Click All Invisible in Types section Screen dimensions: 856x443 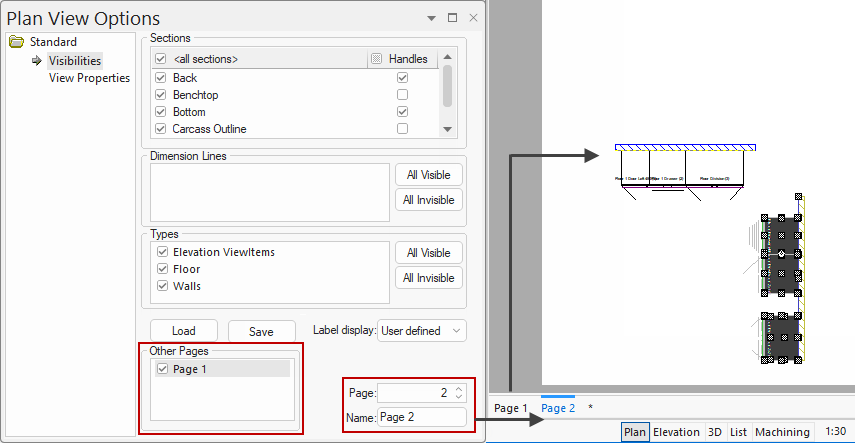(428, 278)
